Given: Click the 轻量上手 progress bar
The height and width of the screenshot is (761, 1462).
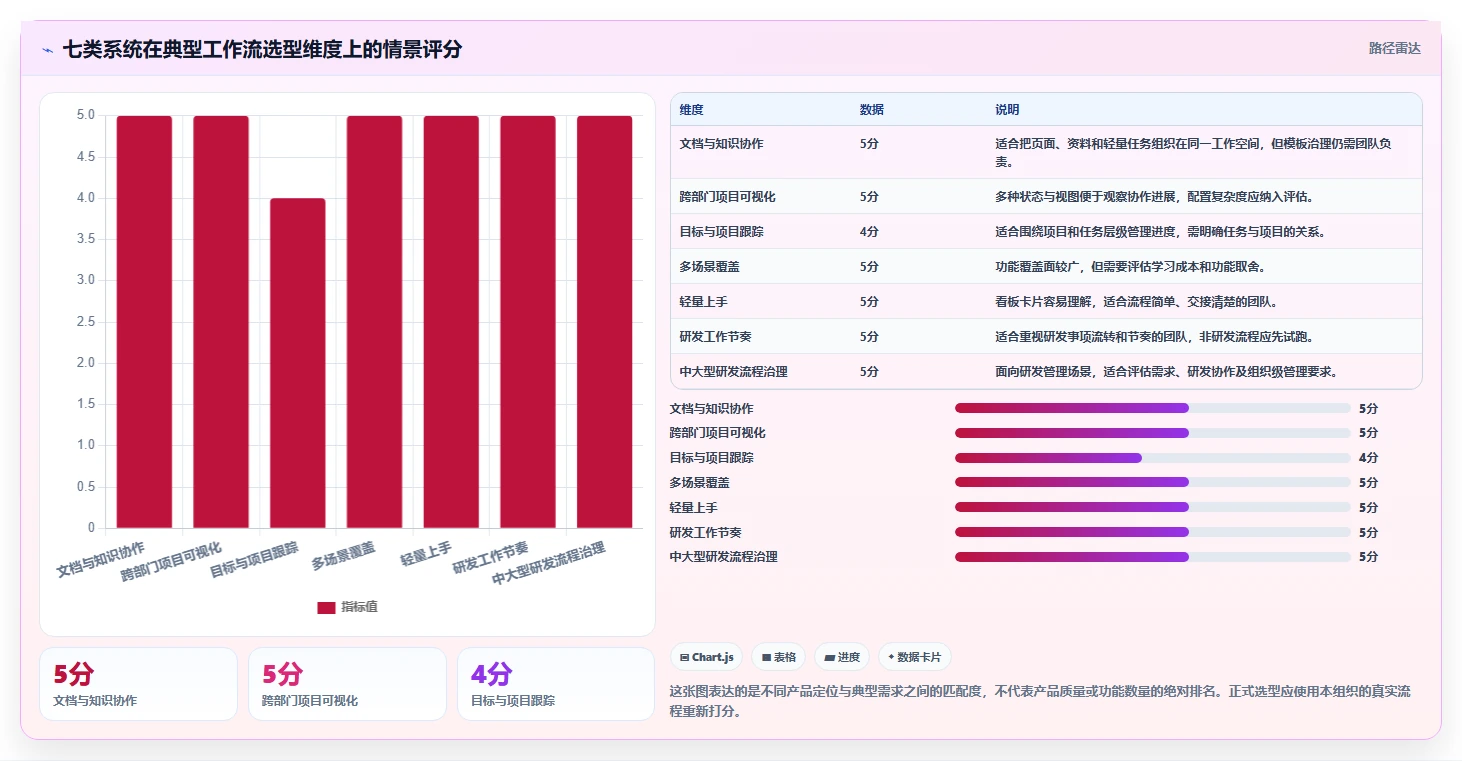Looking at the screenshot, I should [1153, 507].
